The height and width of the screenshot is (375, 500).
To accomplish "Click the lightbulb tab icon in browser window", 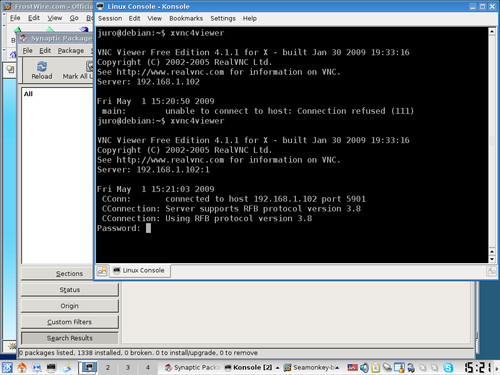I will coord(10,69).
